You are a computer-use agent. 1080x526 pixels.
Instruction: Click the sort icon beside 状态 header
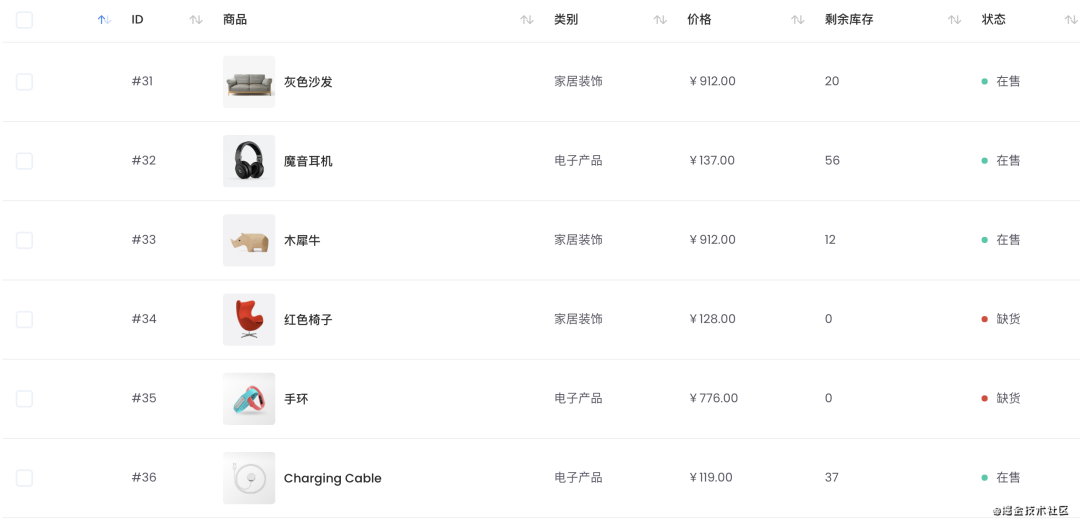coord(1071,20)
